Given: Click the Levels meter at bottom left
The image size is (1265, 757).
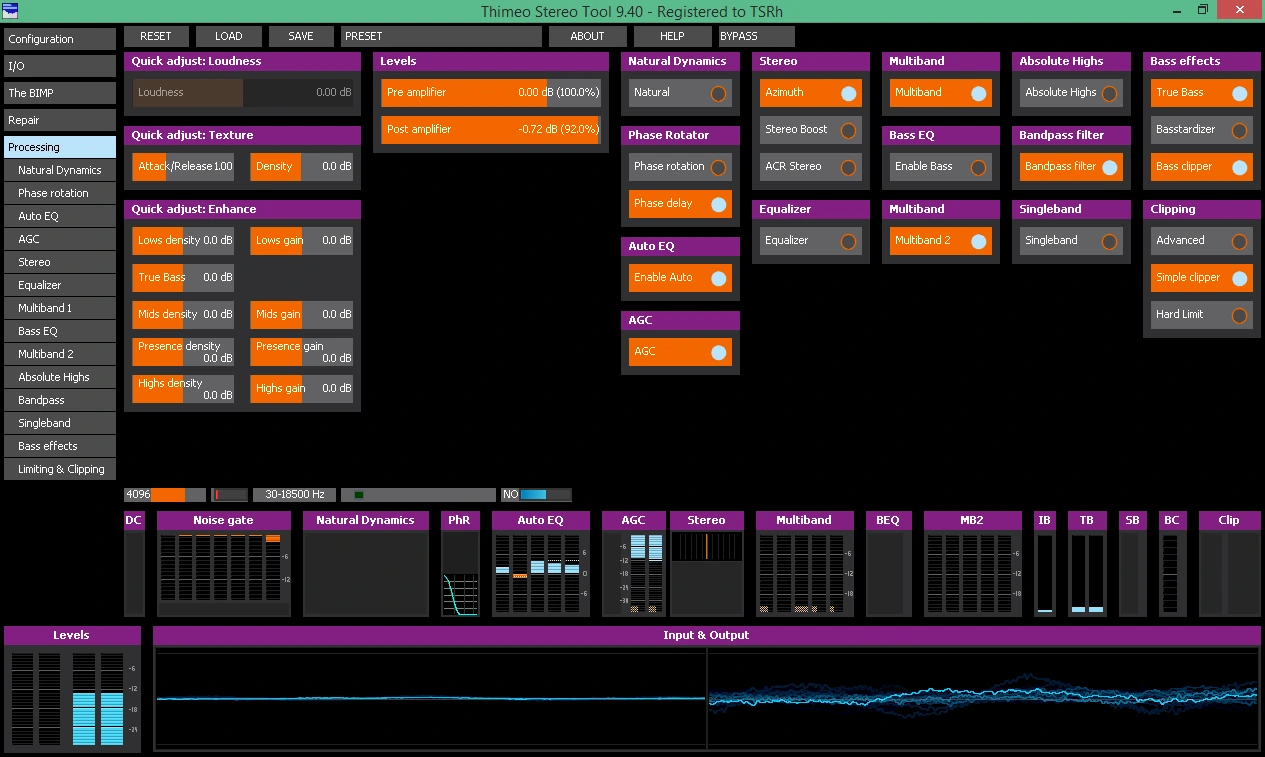Looking at the screenshot, I should point(71,697).
